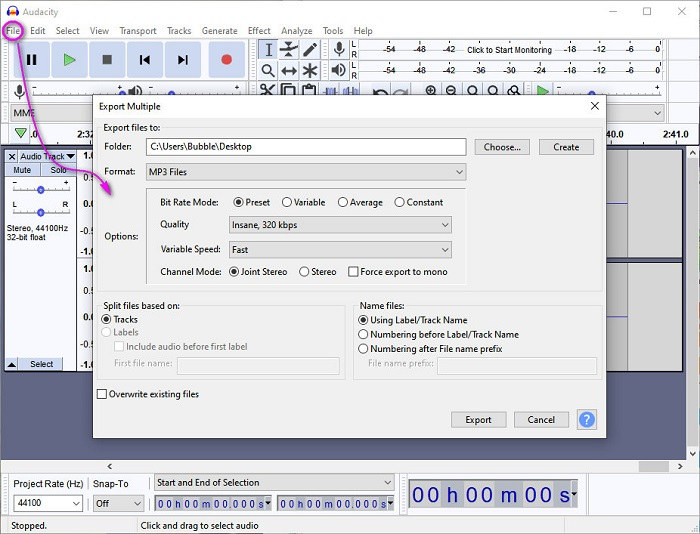Select the Envelope tool
This screenshot has height=534, width=700.
click(x=289, y=50)
